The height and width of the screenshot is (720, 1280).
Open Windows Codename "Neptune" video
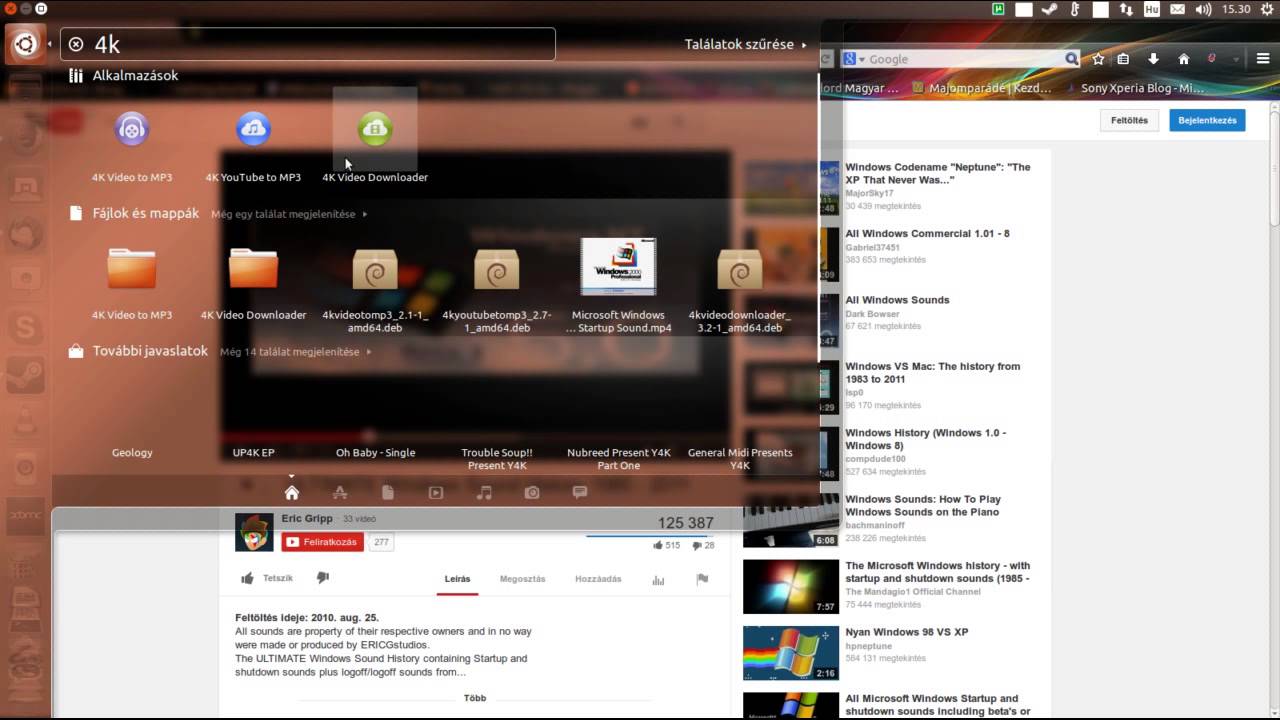937,173
